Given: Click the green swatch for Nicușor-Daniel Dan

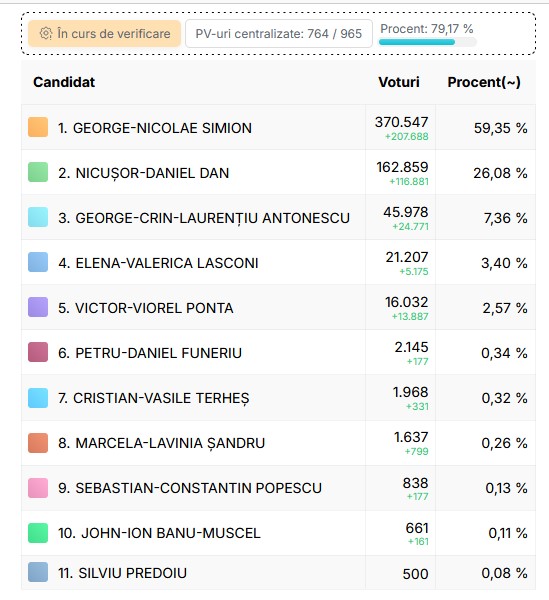Looking at the screenshot, I should [38, 172].
